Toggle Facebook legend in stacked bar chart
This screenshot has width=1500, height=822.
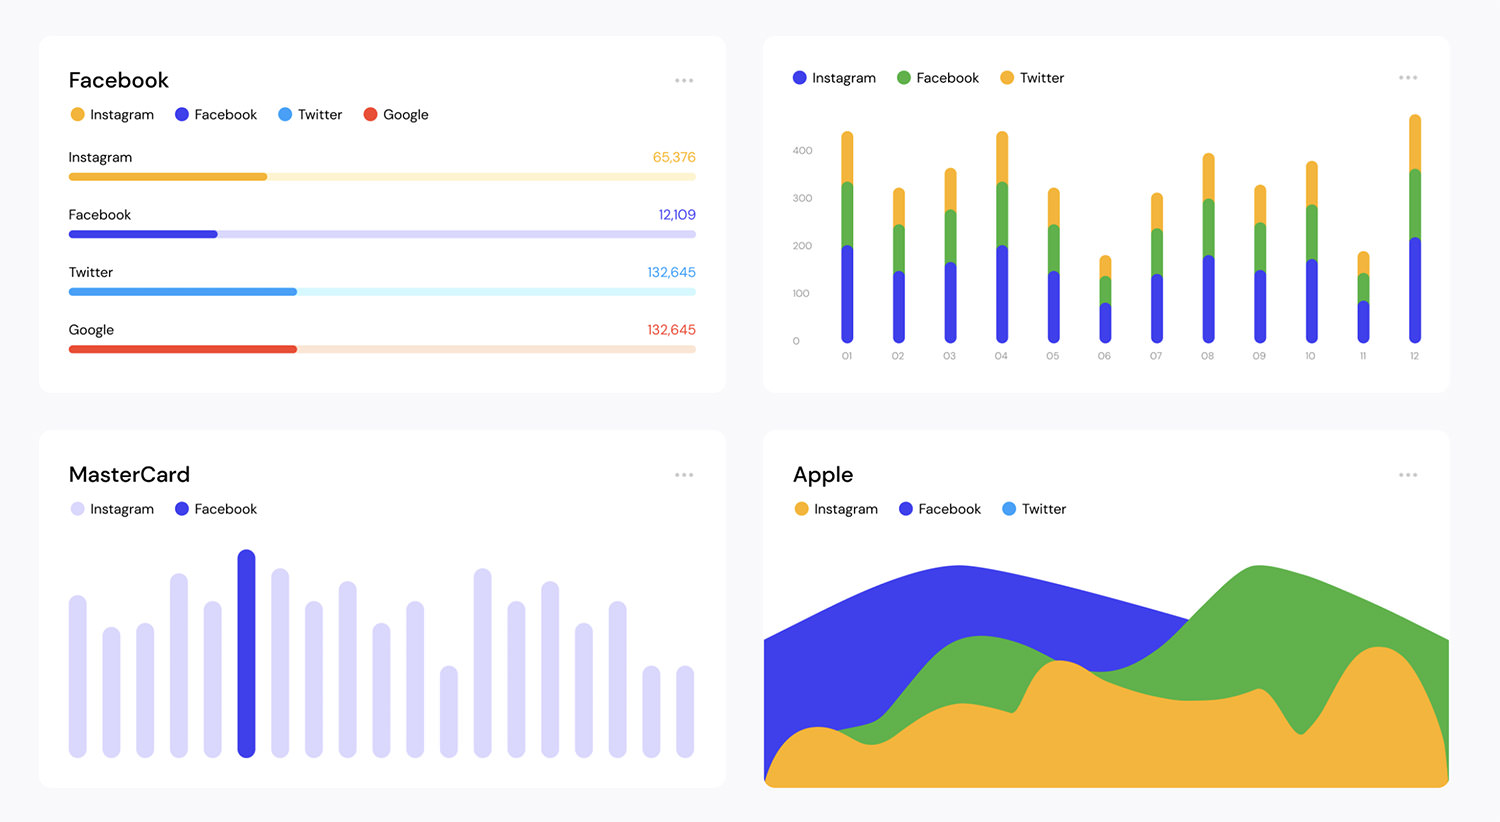[x=938, y=78]
